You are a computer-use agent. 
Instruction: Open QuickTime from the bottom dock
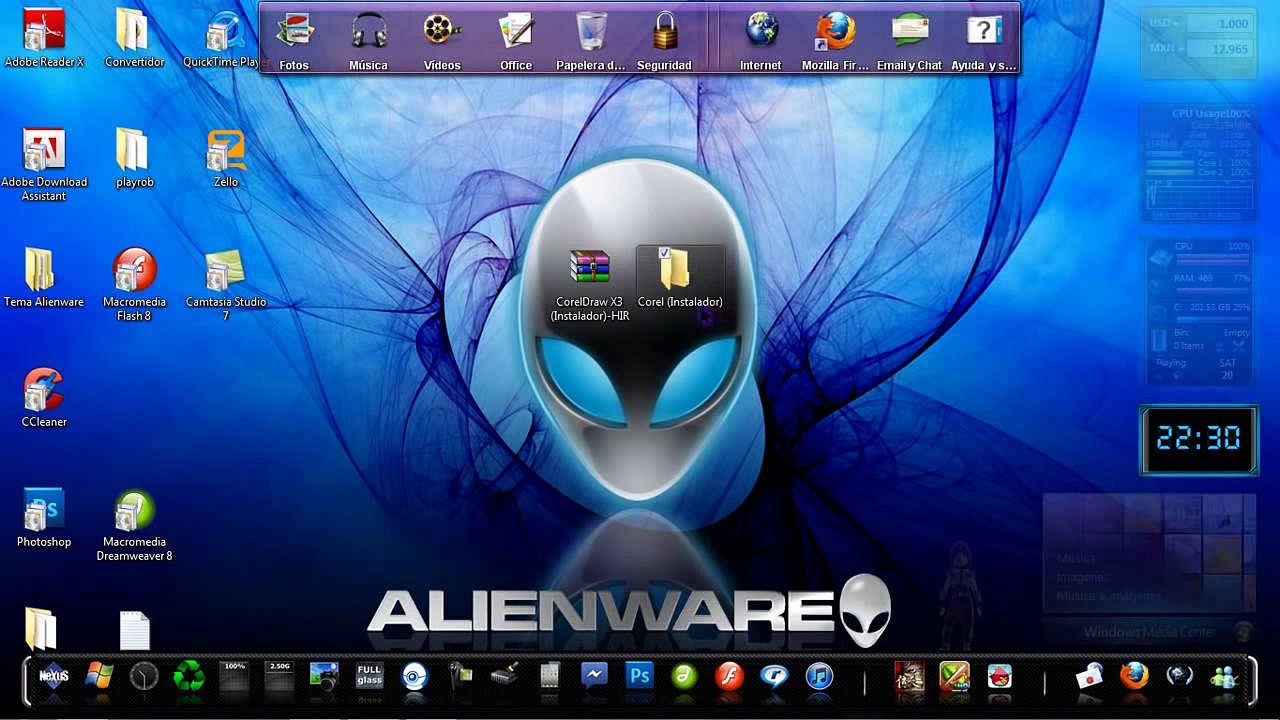click(x=774, y=677)
